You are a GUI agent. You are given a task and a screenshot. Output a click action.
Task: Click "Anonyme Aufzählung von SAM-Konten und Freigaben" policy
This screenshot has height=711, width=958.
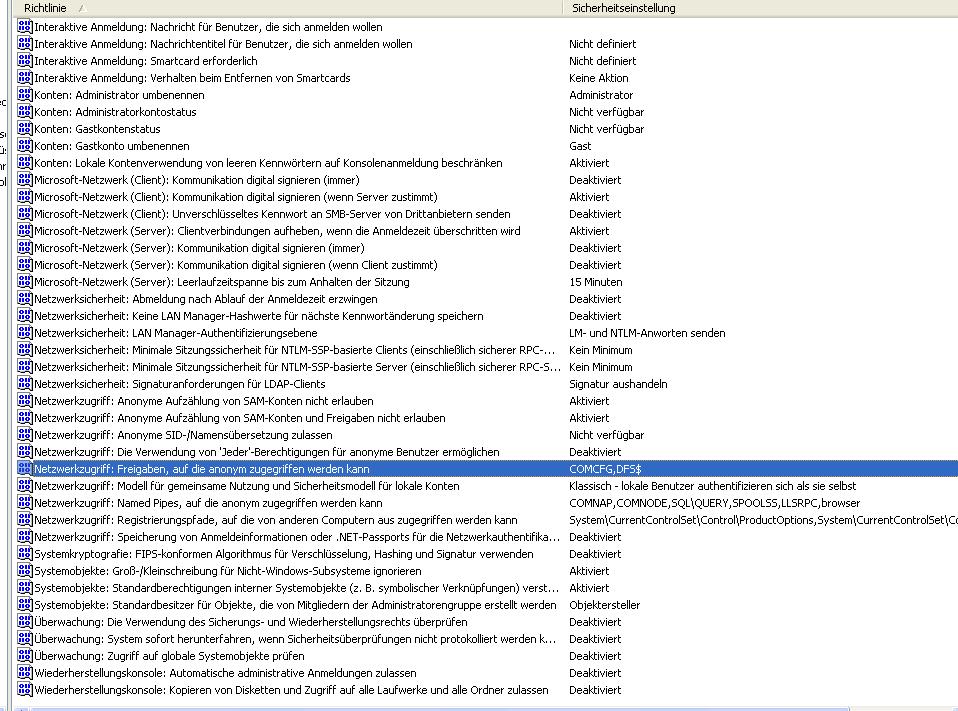(x=240, y=418)
